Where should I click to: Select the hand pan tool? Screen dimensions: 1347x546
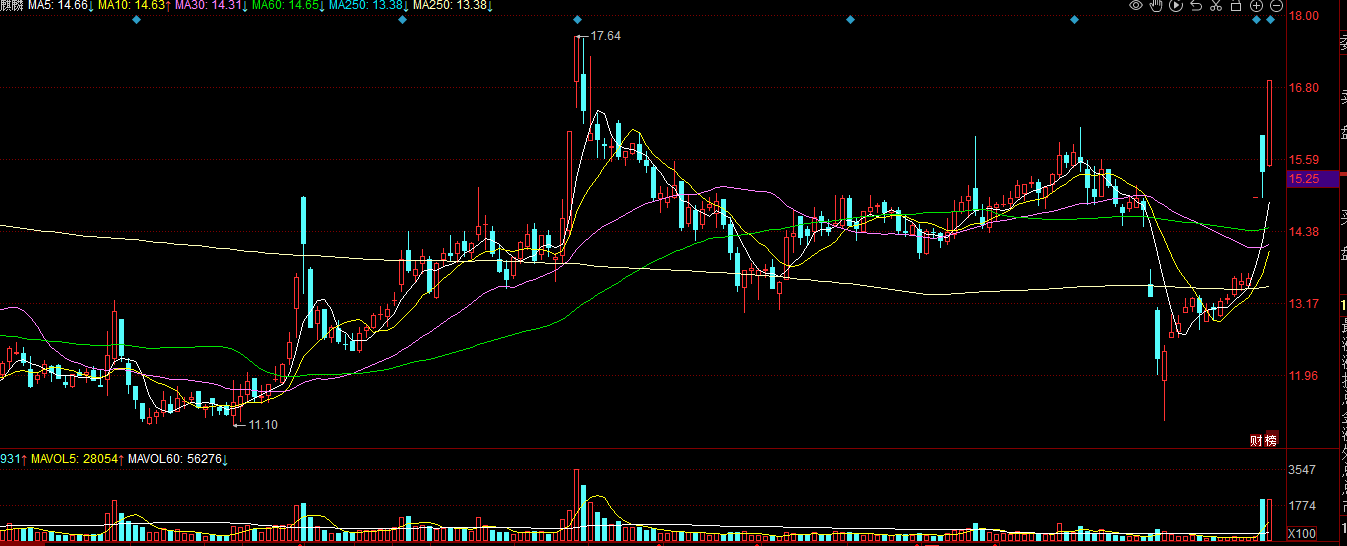click(1156, 6)
